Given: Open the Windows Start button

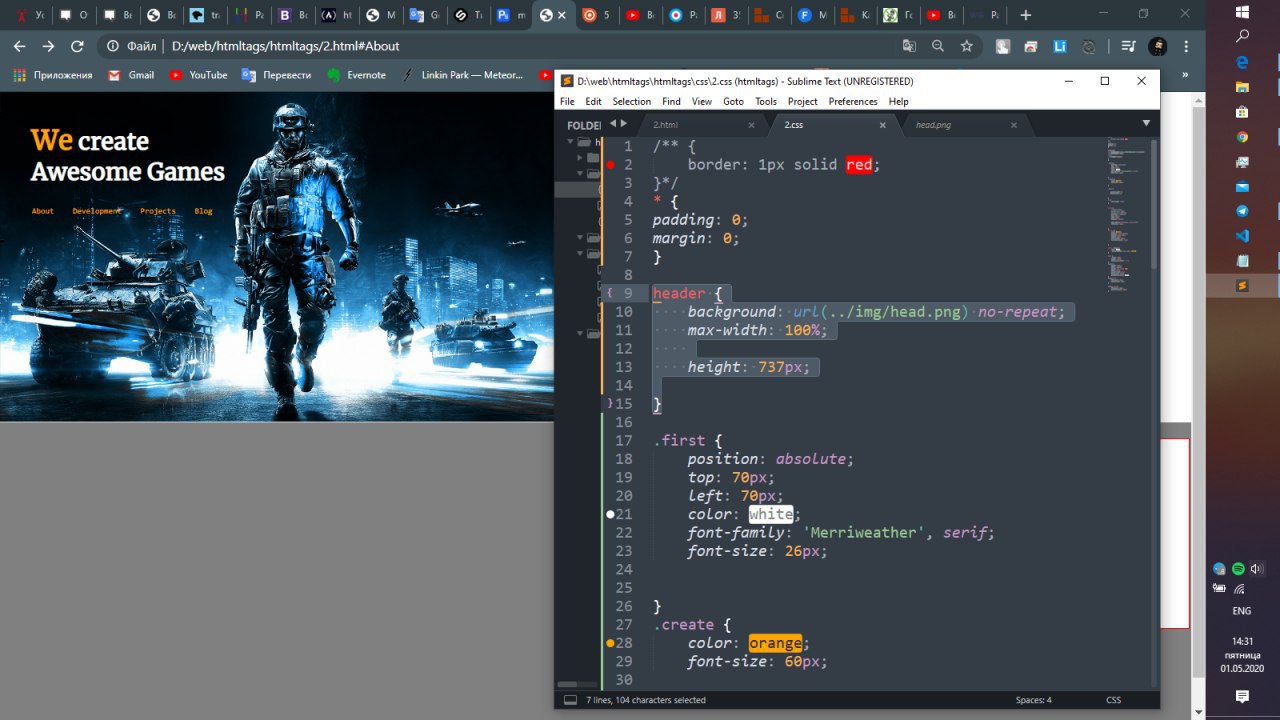Looking at the screenshot, I should 1243,11.
